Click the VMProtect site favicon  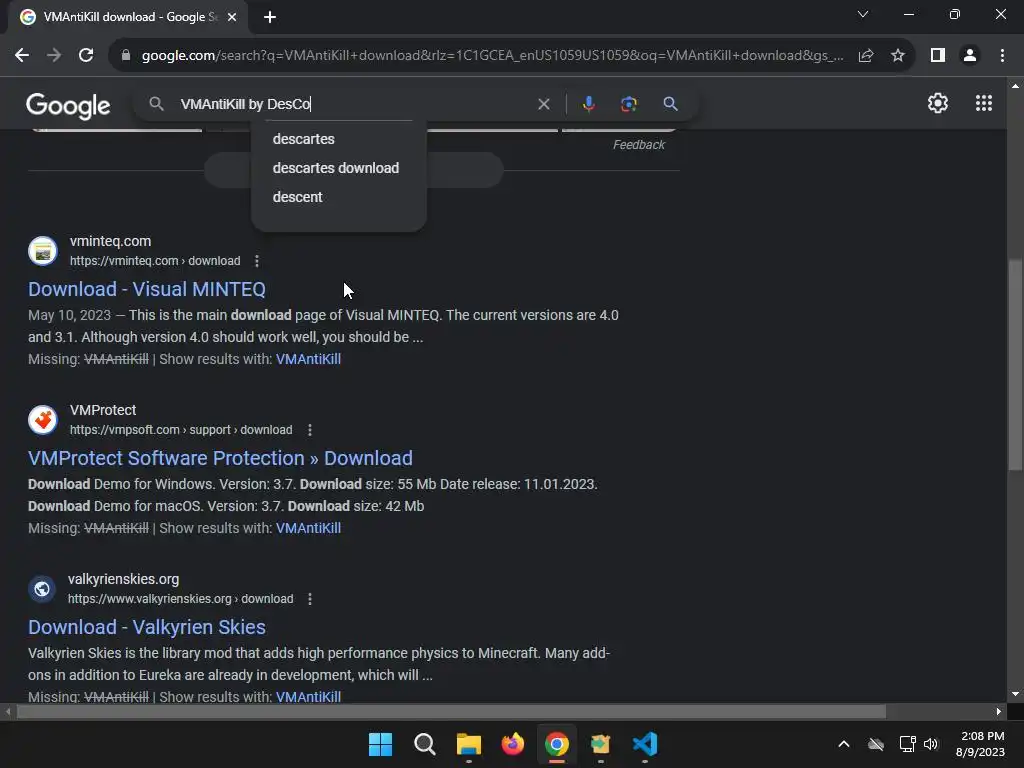[42, 420]
